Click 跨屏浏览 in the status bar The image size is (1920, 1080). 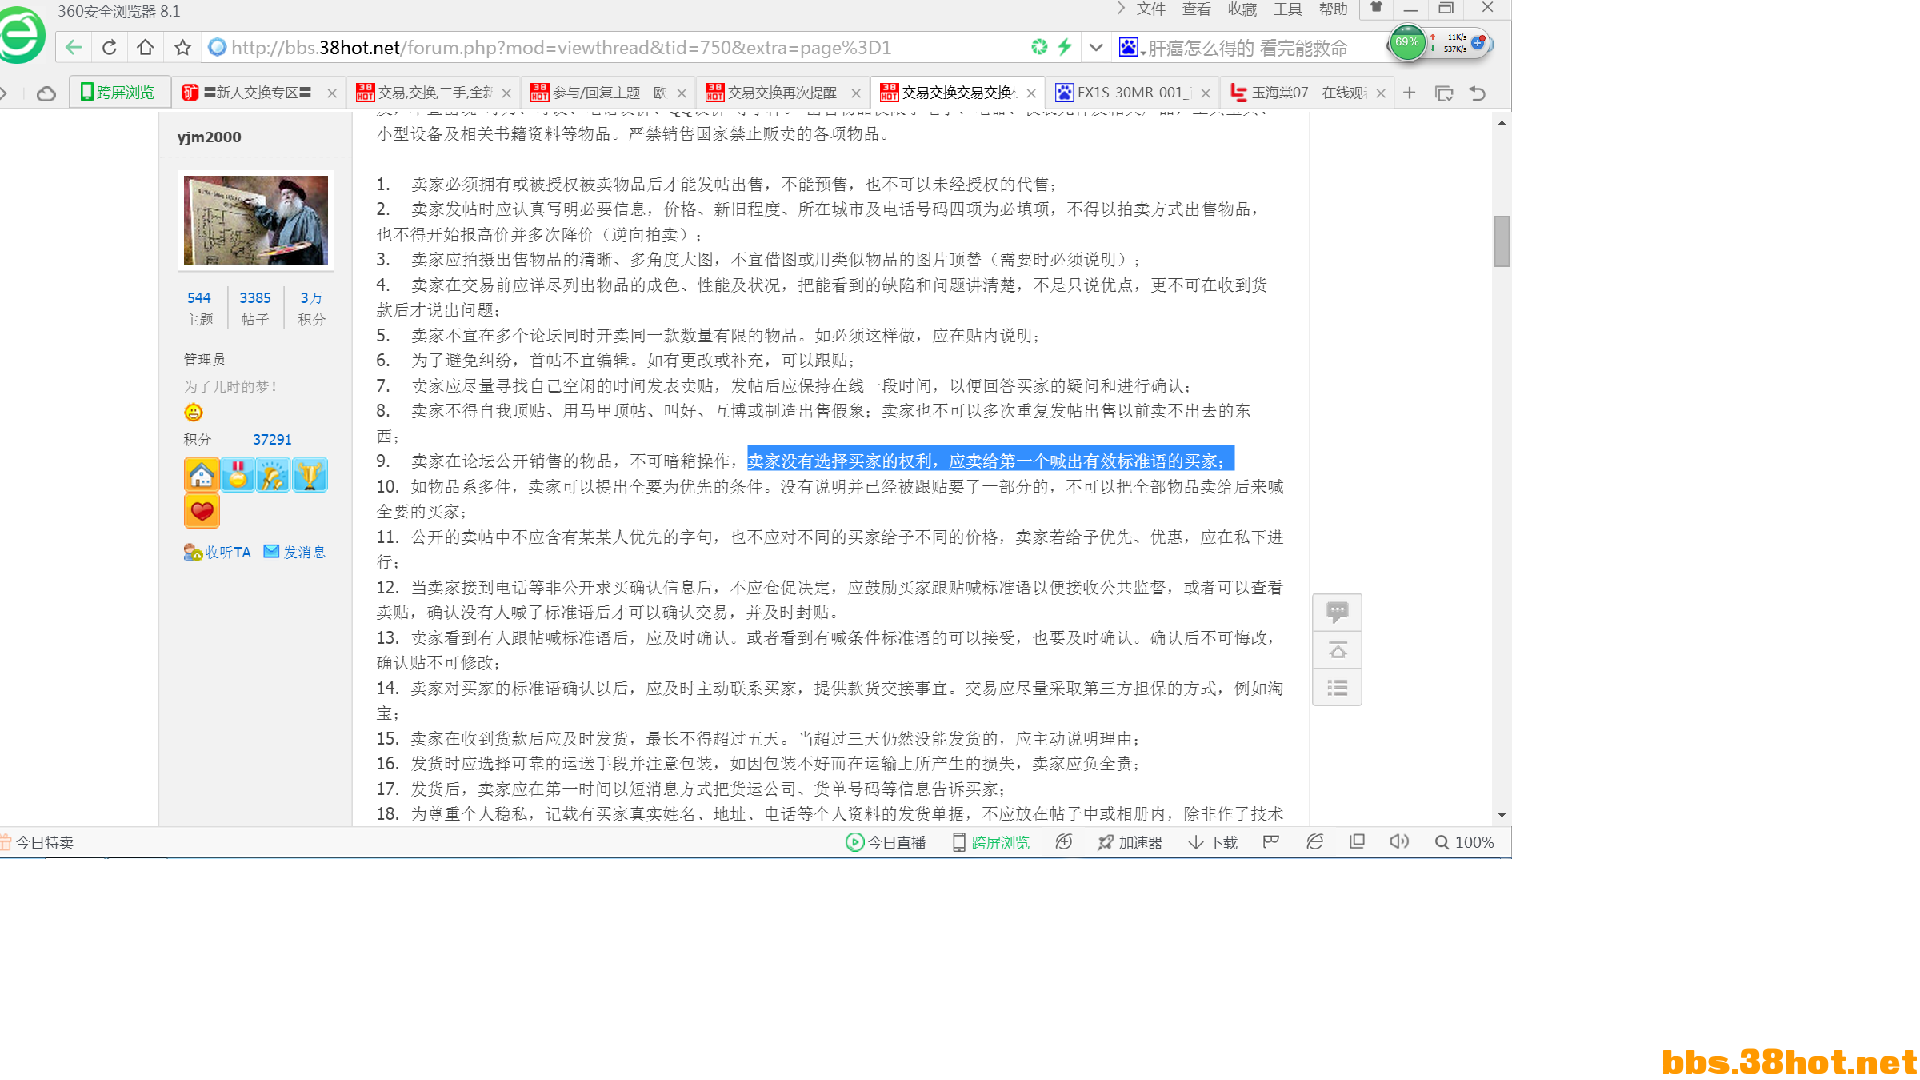coord(991,843)
